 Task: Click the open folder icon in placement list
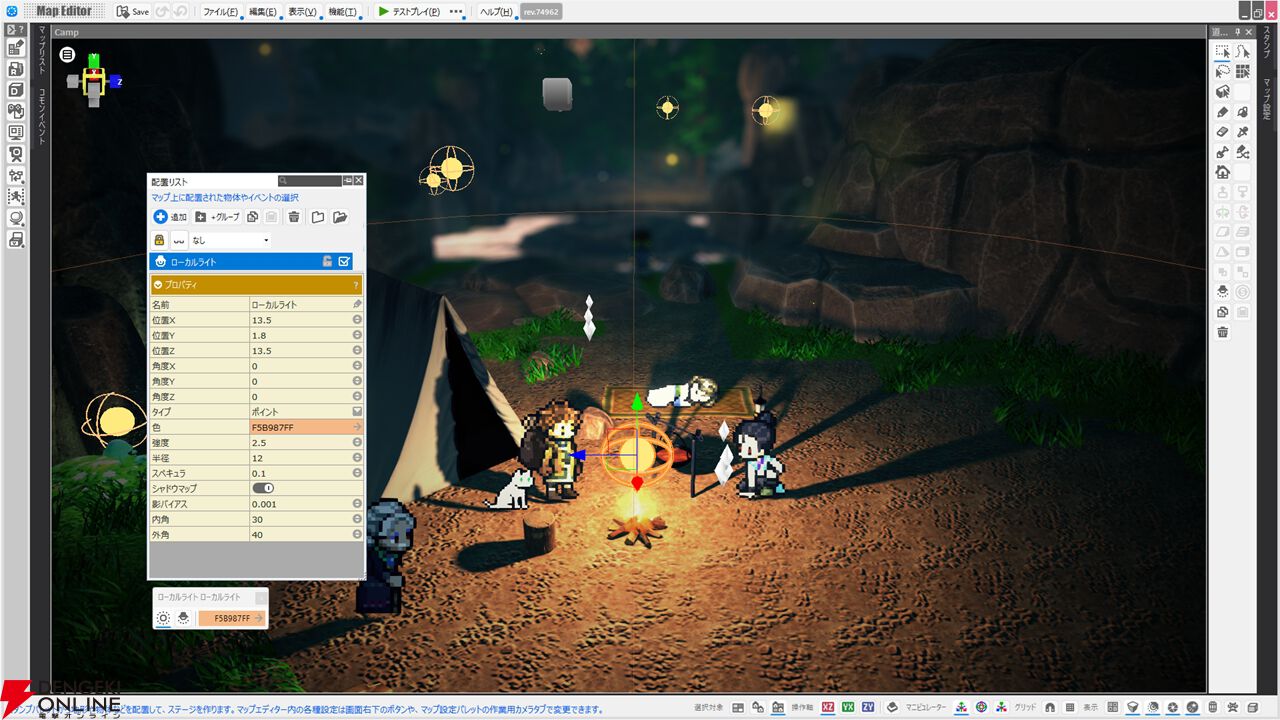[340, 217]
